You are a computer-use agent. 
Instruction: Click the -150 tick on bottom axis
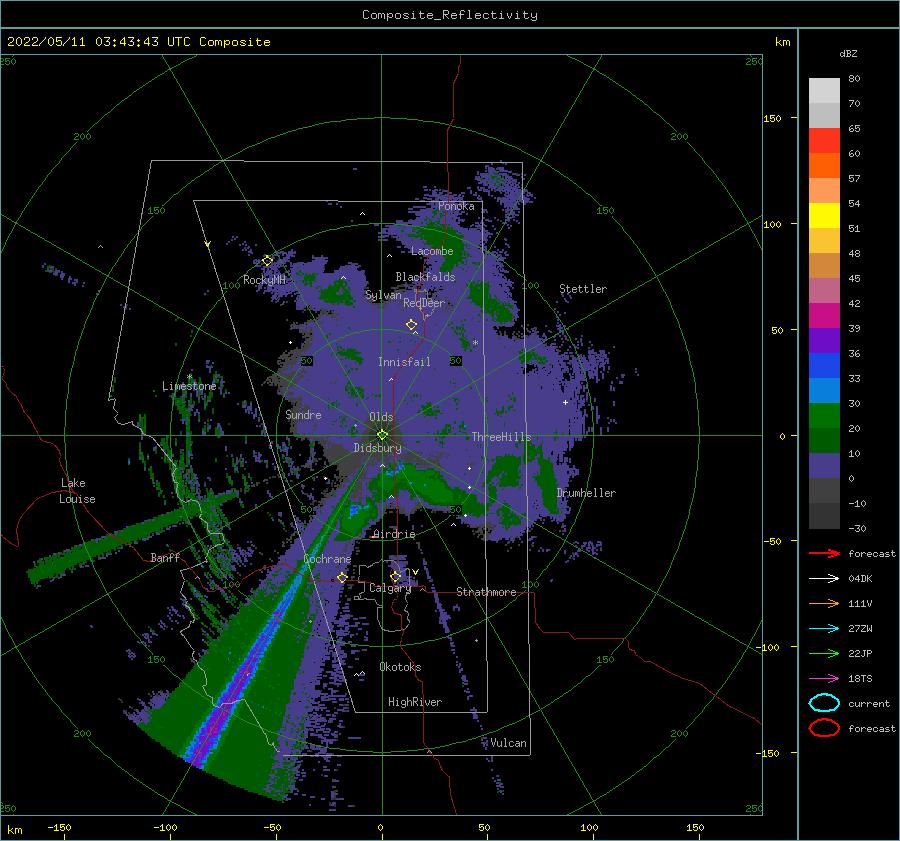click(x=59, y=827)
